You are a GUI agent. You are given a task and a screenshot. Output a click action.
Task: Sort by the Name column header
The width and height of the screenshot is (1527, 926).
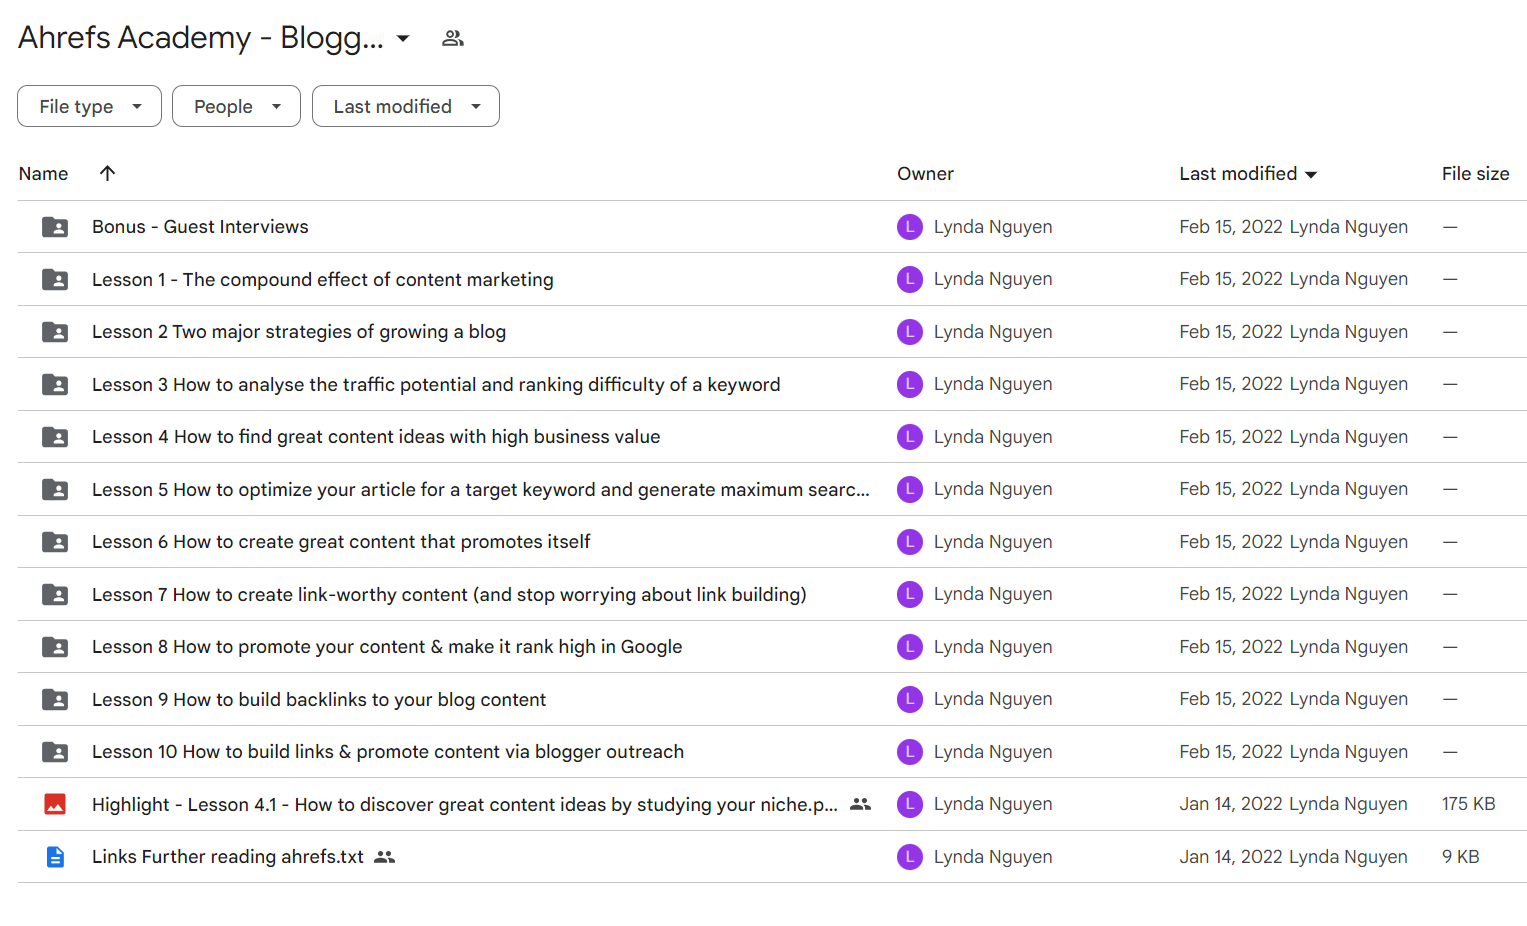44,174
